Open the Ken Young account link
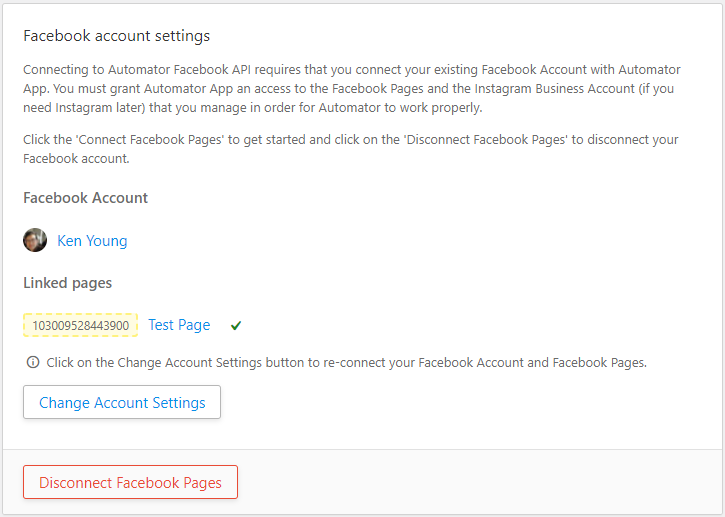 point(92,241)
